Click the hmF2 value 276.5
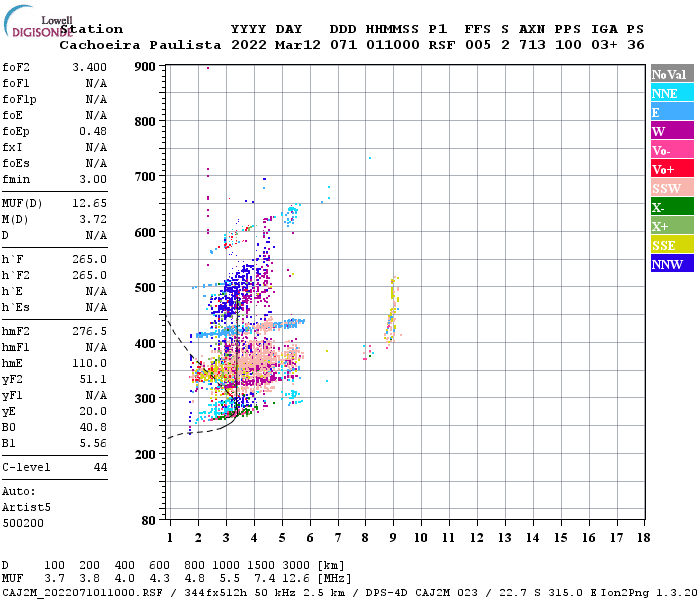 click(90, 331)
